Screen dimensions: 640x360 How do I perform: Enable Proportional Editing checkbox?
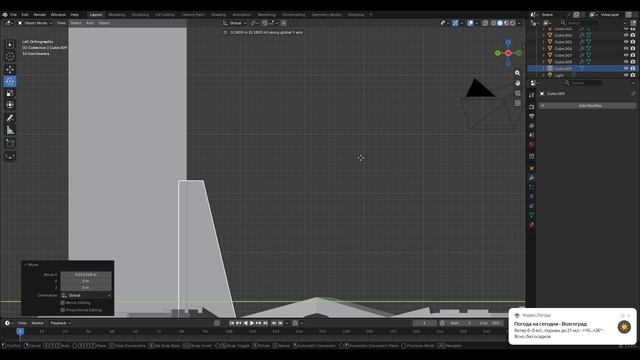pos(62,310)
